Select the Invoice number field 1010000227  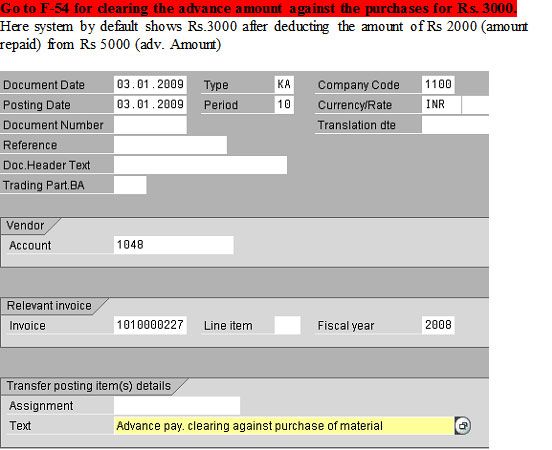click(150, 325)
